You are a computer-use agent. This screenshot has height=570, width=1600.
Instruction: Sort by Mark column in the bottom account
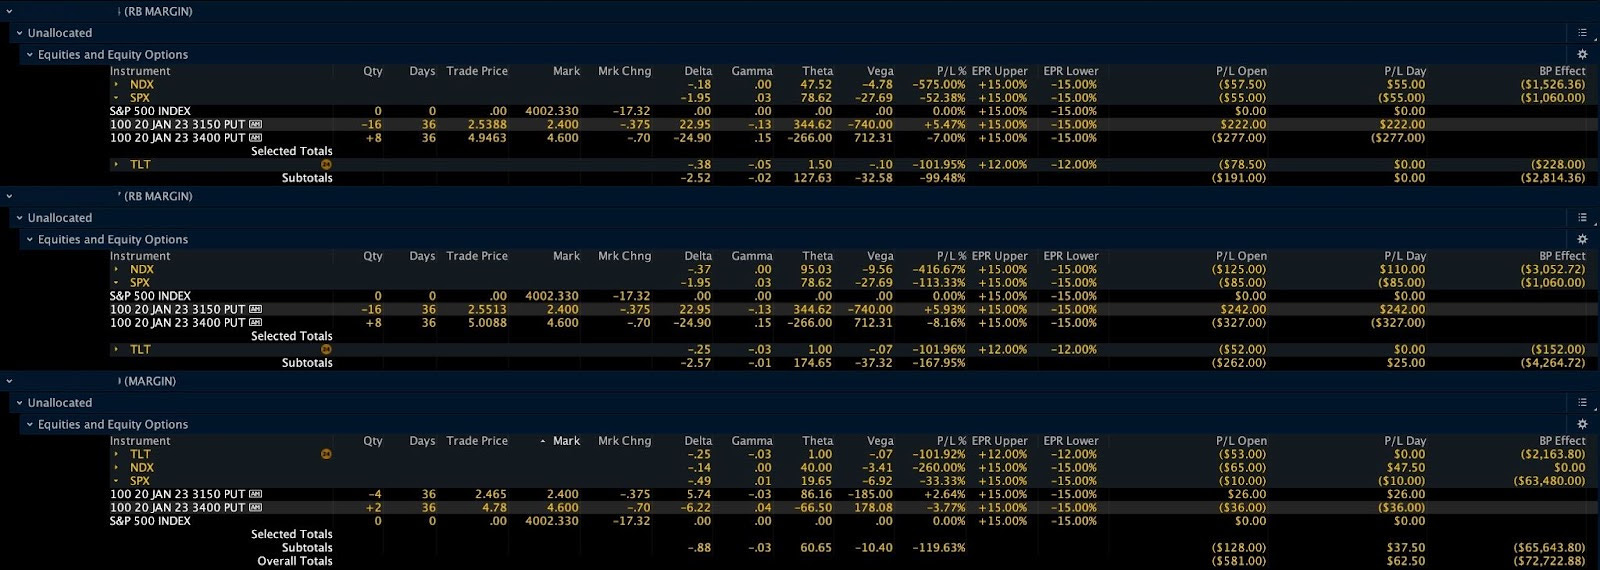pyautogui.click(x=565, y=441)
